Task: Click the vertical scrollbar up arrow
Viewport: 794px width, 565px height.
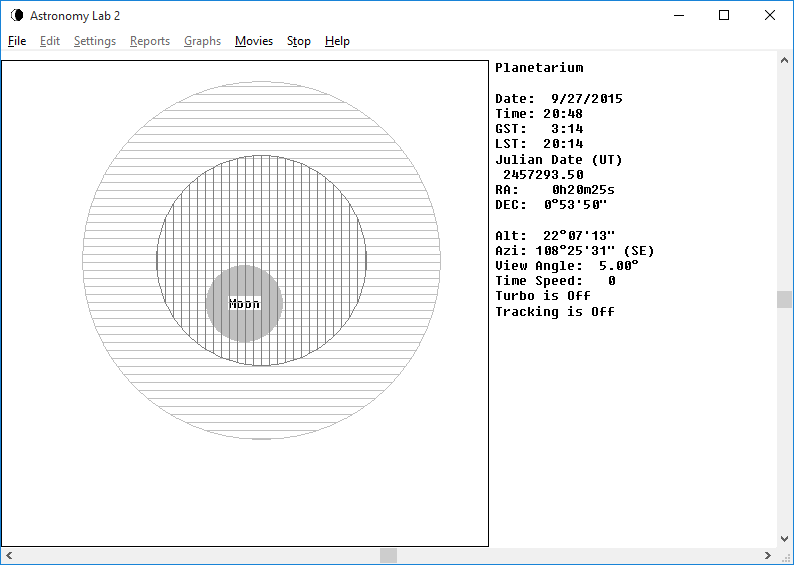Action: click(785, 61)
